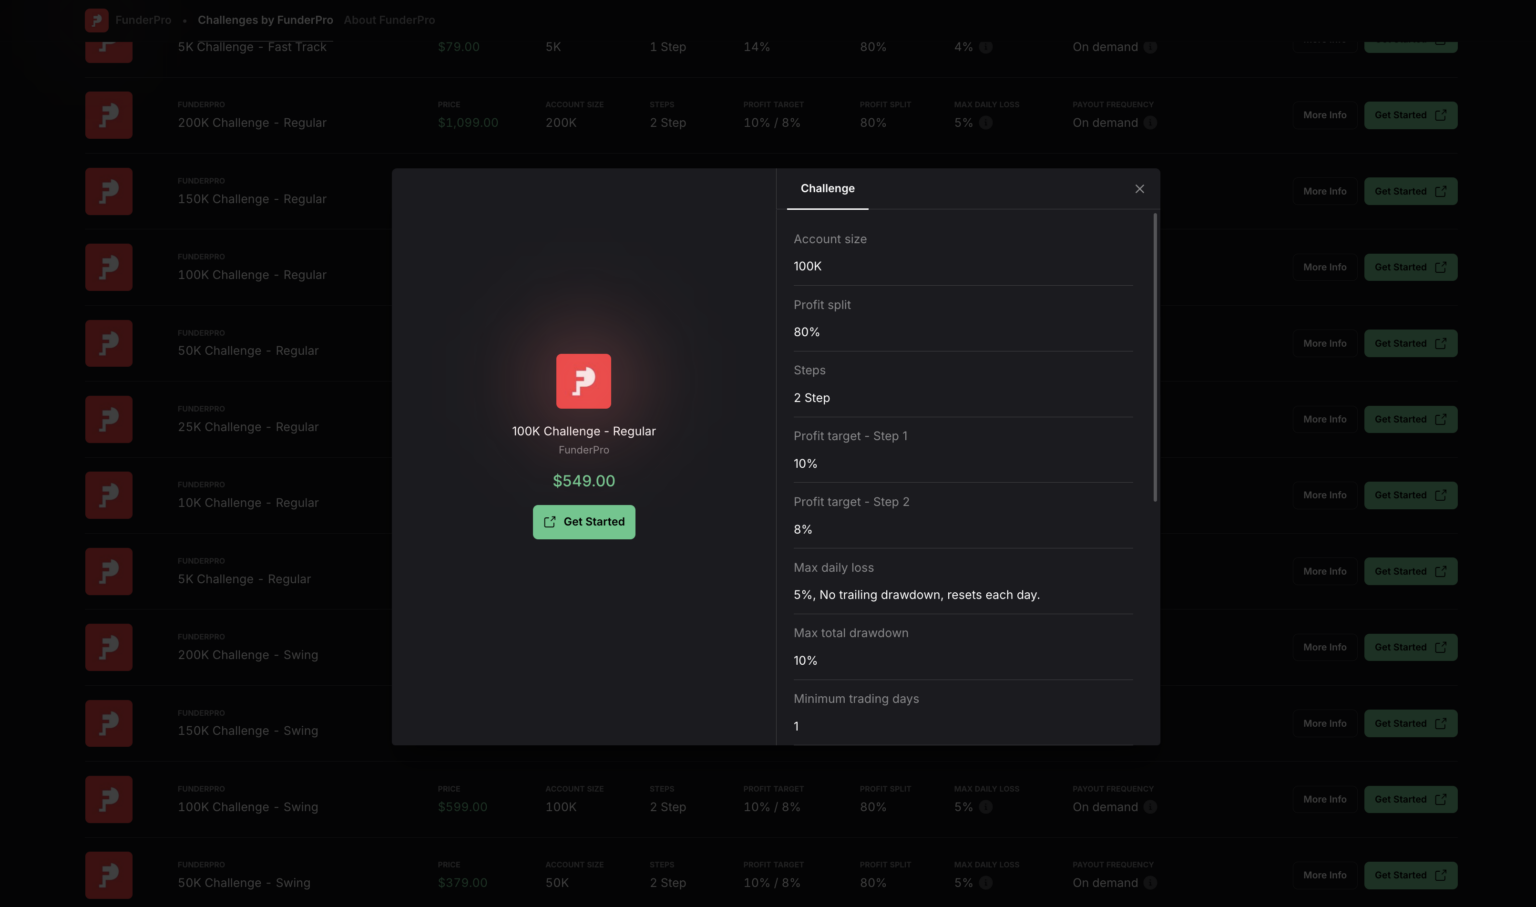Click the info icon next to Max Daily Loss 5%
This screenshot has width=1536, height=907.
tap(985, 122)
